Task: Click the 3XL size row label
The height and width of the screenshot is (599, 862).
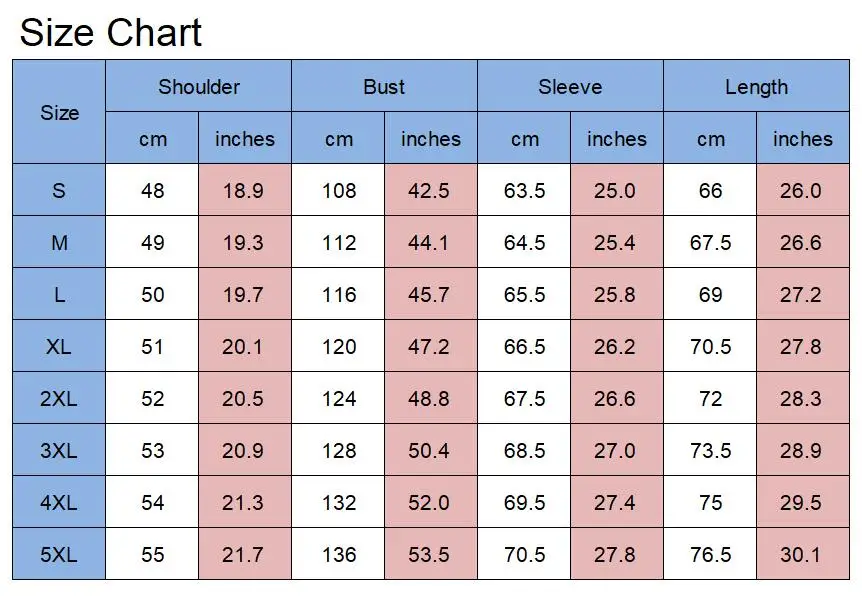Action: tap(59, 450)
